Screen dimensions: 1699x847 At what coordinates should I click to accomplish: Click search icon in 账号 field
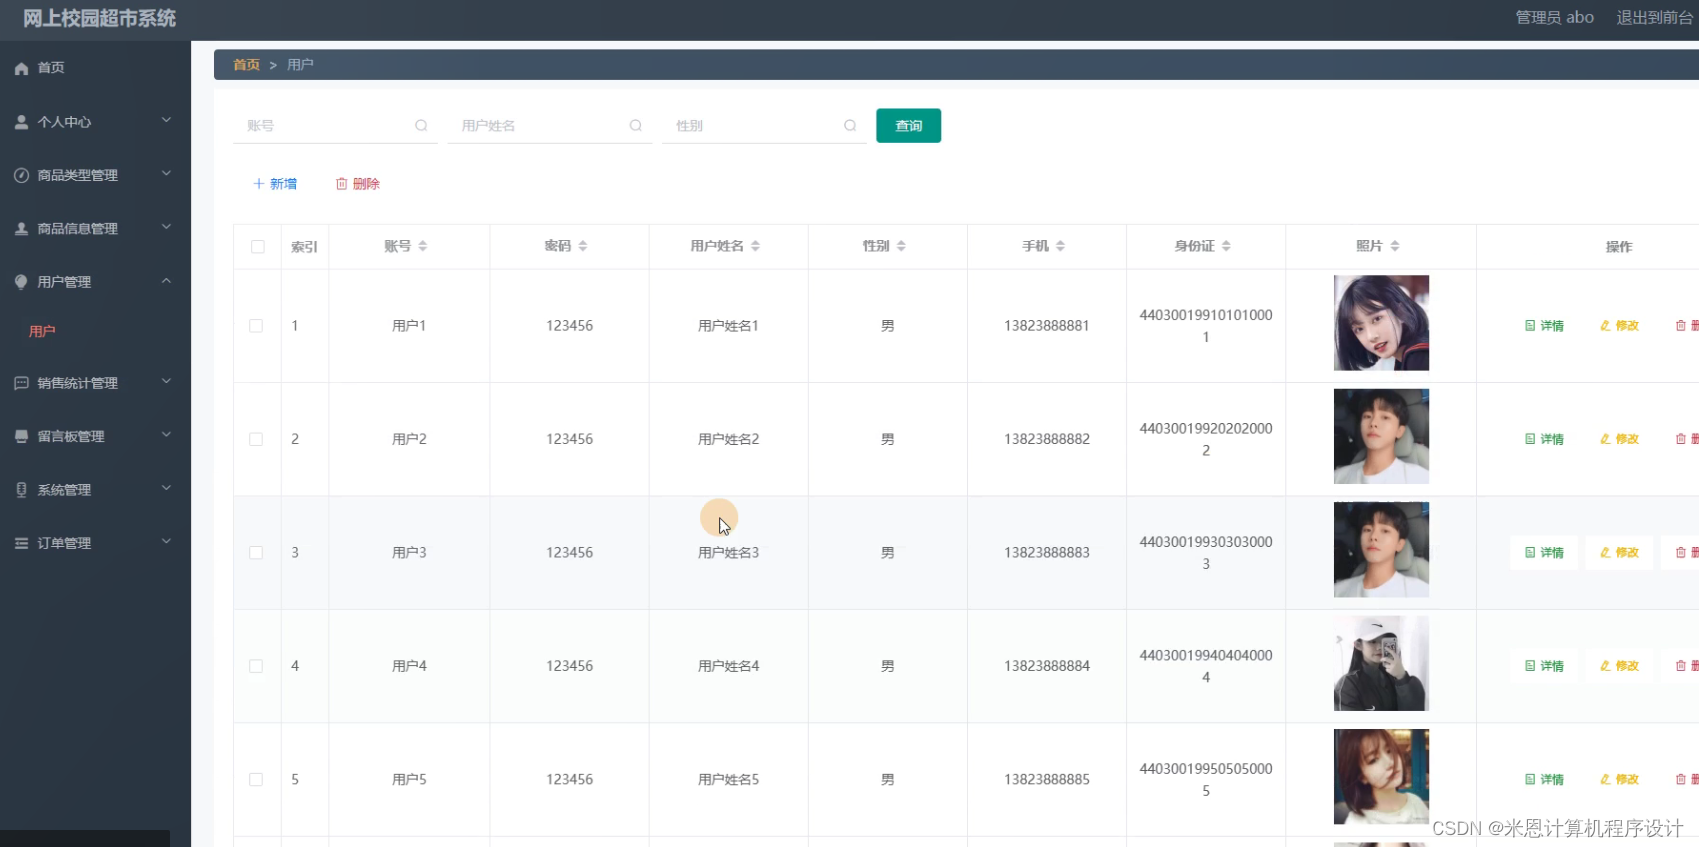(421, 126)
